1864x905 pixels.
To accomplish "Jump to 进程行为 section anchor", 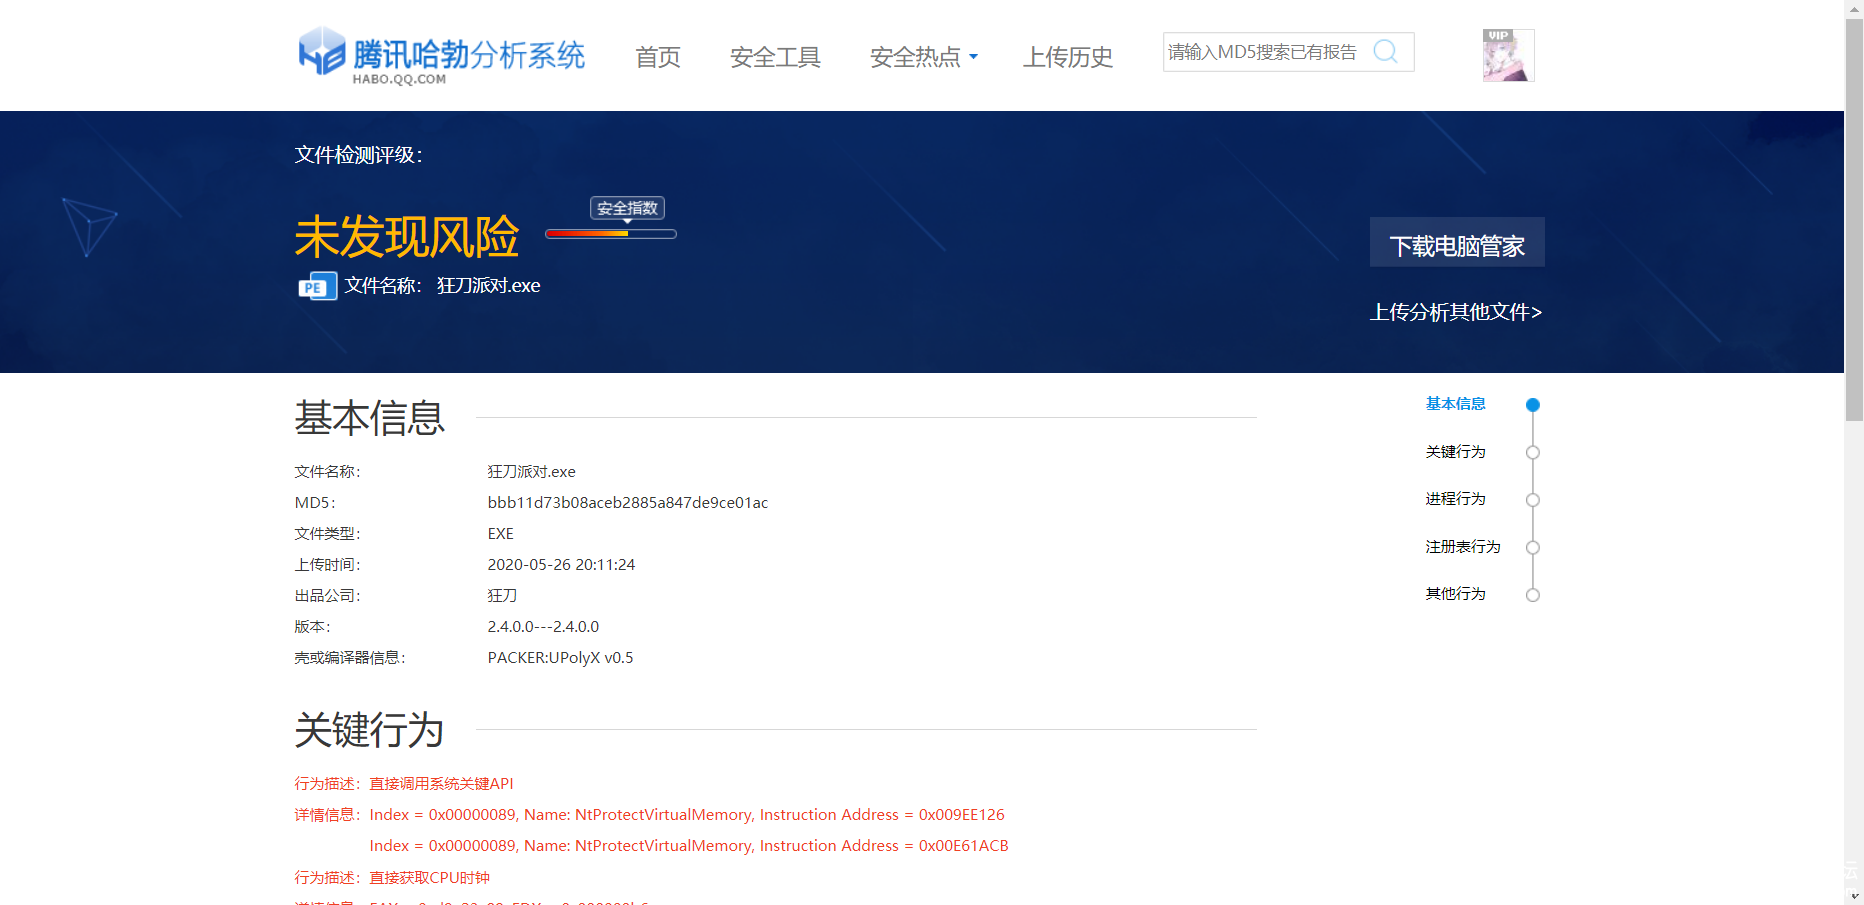I will click(1456, 499).
